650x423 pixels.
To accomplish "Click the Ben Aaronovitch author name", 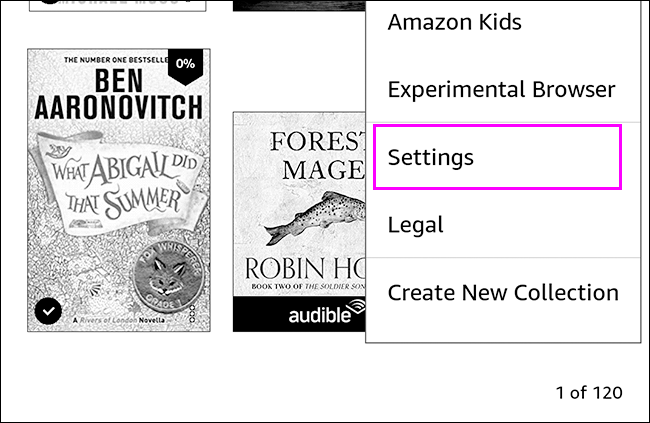I will coord(118,93).
